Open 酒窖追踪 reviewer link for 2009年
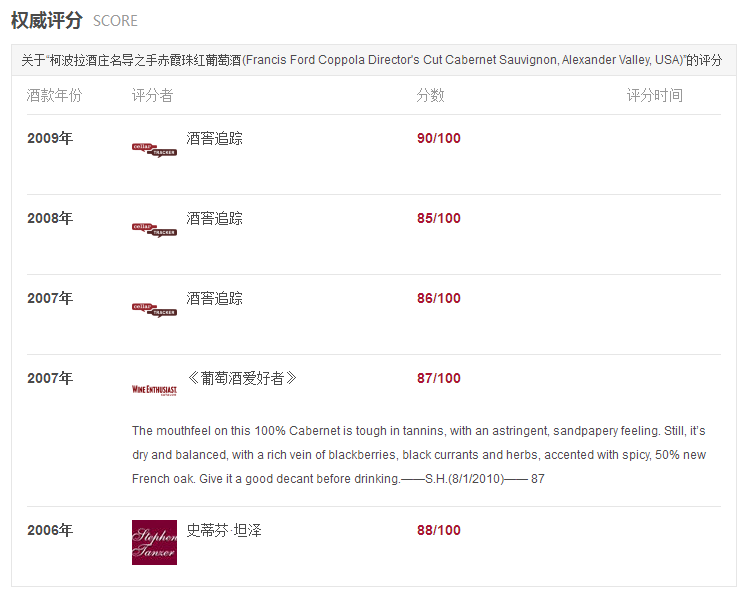Image resolution: width=739 pixels, height=602 pixels. pos(214,138)
